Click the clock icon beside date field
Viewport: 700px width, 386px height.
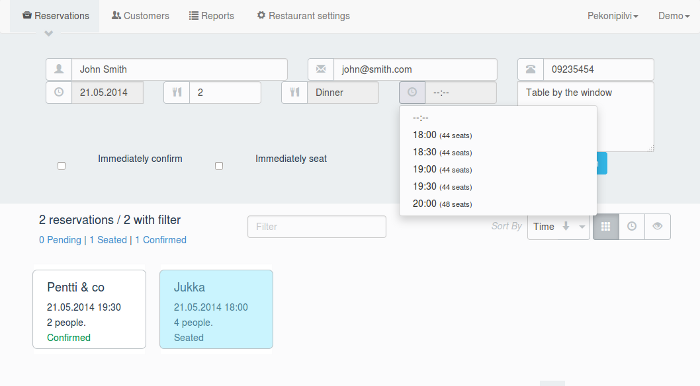coord(59,92)
